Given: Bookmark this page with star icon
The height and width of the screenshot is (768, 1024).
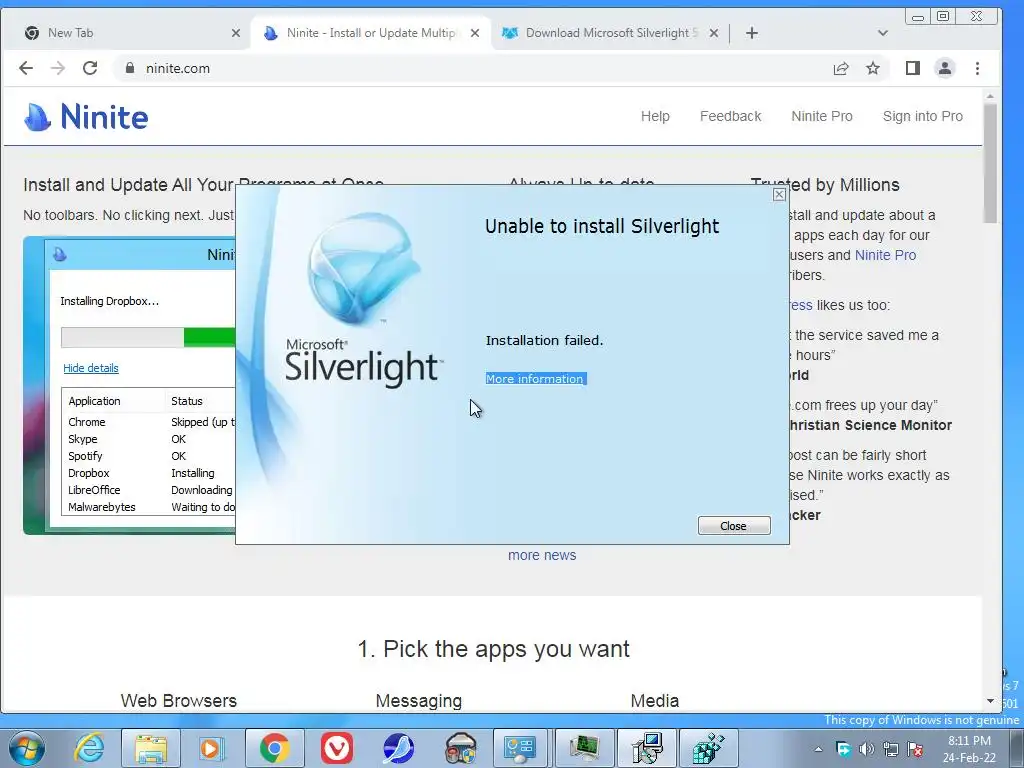Looking at the screenshot, I should tap(872, 68).
